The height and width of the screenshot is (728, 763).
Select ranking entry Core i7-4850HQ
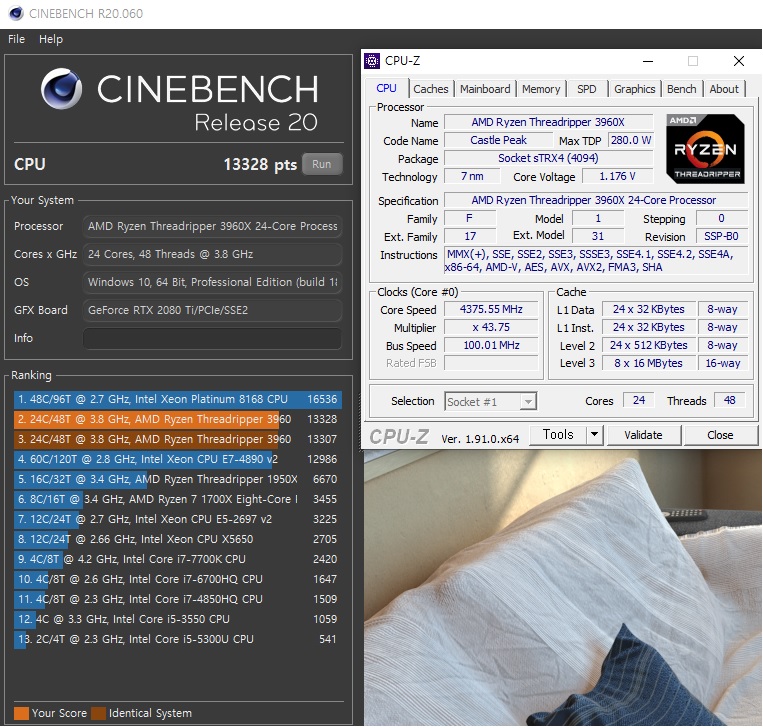178,599
